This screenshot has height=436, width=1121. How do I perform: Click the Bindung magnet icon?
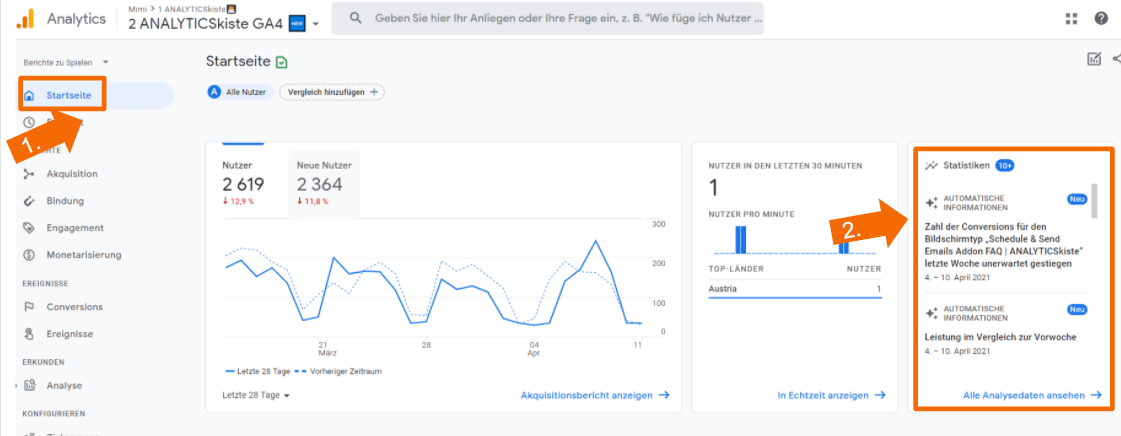[x=29, y=201]
